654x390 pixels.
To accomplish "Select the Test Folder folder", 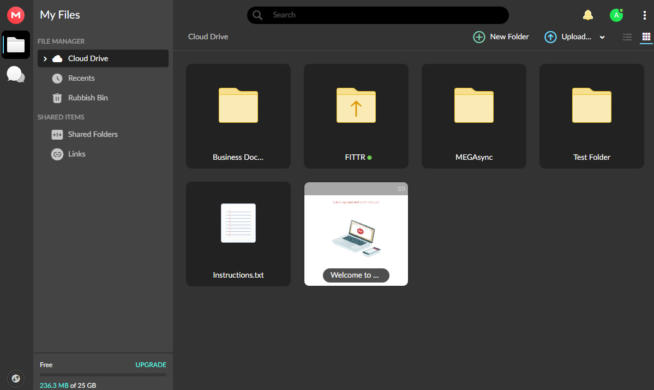I will tap(591, 116).
